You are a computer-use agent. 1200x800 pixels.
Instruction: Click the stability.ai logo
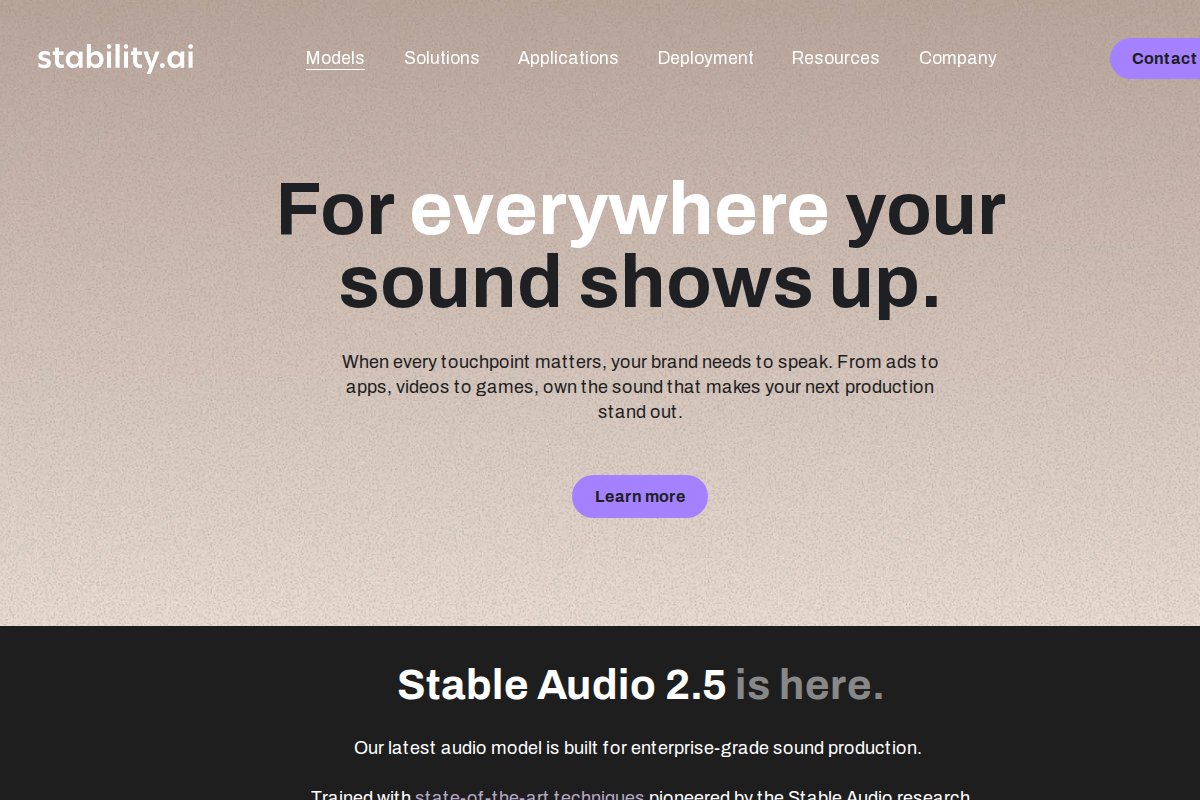pos(116,57)
